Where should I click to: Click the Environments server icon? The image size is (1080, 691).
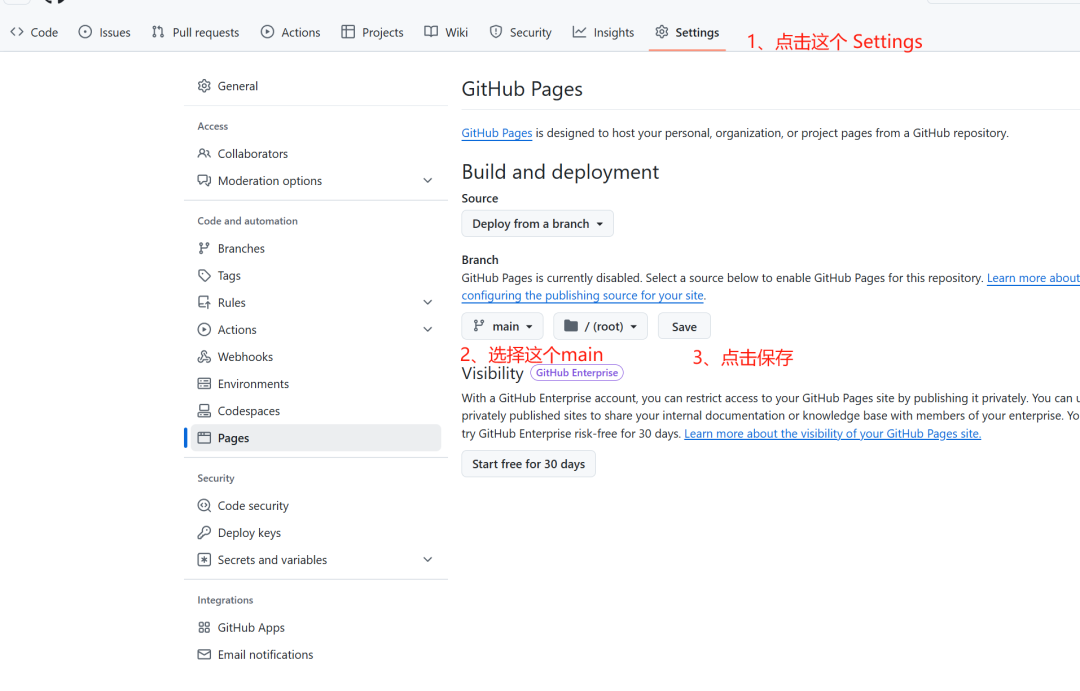pyautogui.click(x=204, y=384)
